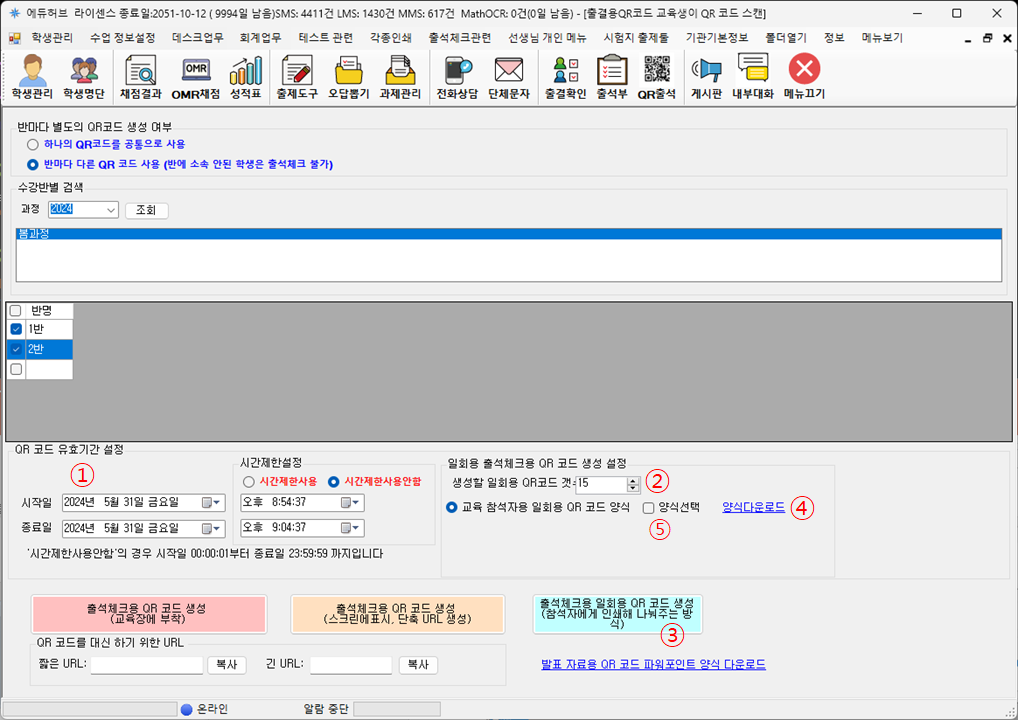Open the 시작일 date picker dropdown
The width and height of the screenshot is (1018, 720).
pyautogui.click(x=217, y=502)
